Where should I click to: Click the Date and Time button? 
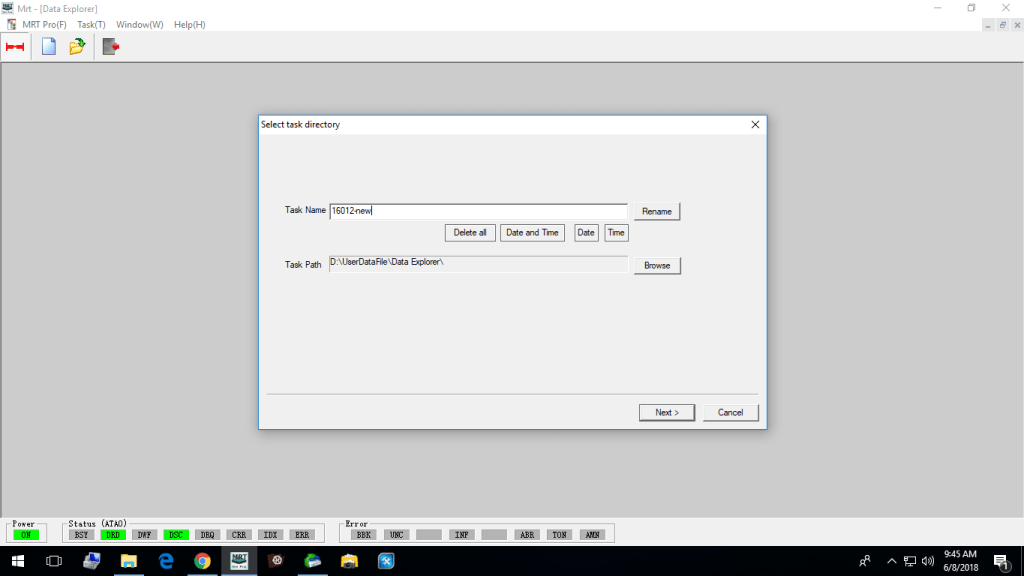[532, 233]
